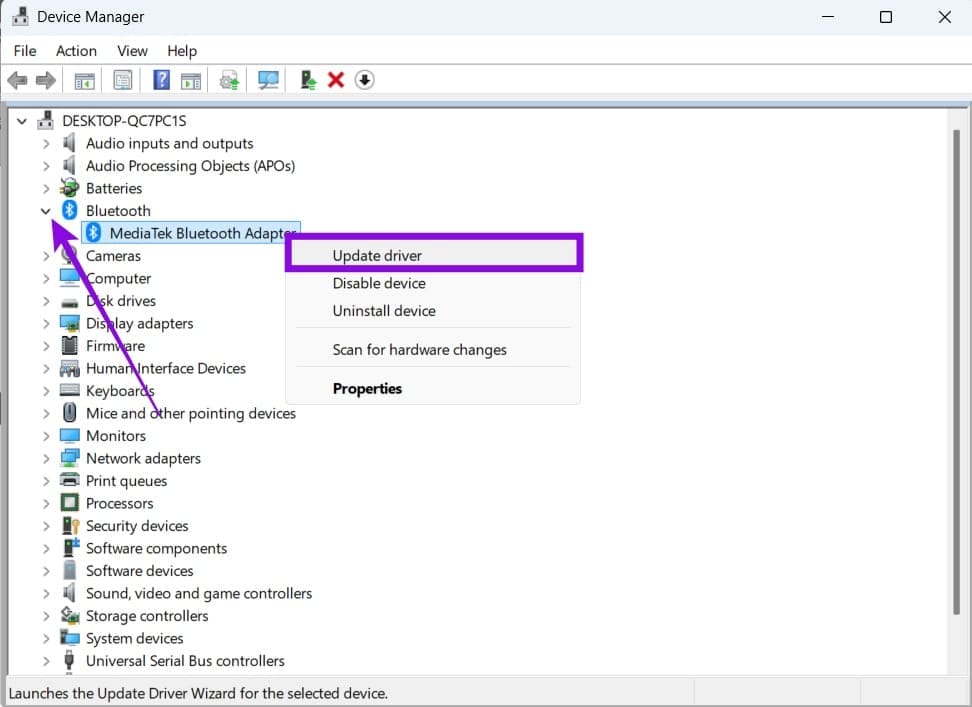Choose Uninstall device from context menu

coord(433,311)
